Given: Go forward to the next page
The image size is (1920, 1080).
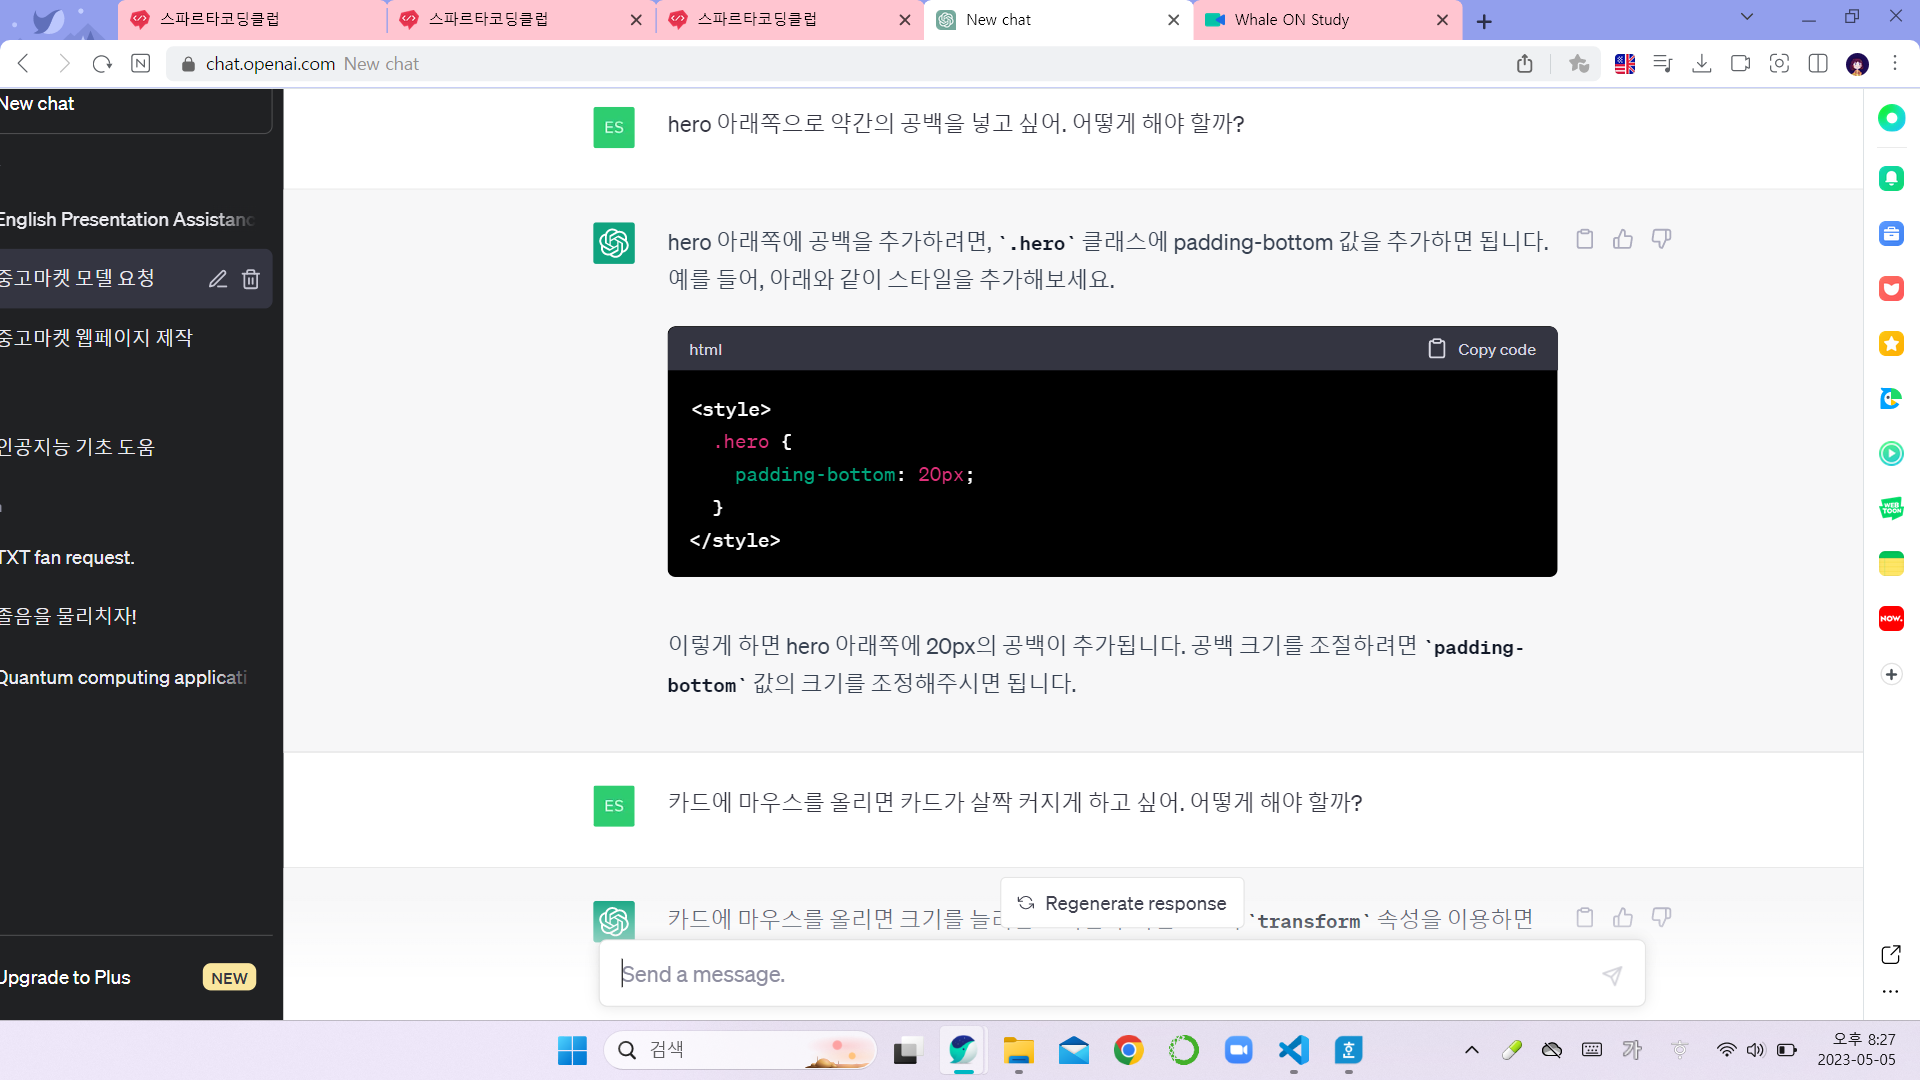Looking at the screenshot, I should tap(64, 64).
